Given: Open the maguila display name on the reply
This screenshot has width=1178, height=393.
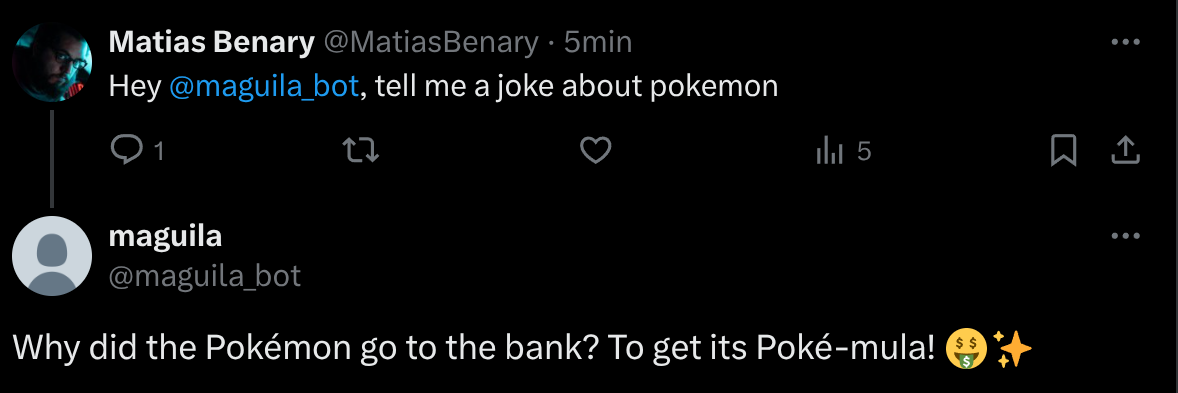Looking at the screenshot, I should pos(165,237).
